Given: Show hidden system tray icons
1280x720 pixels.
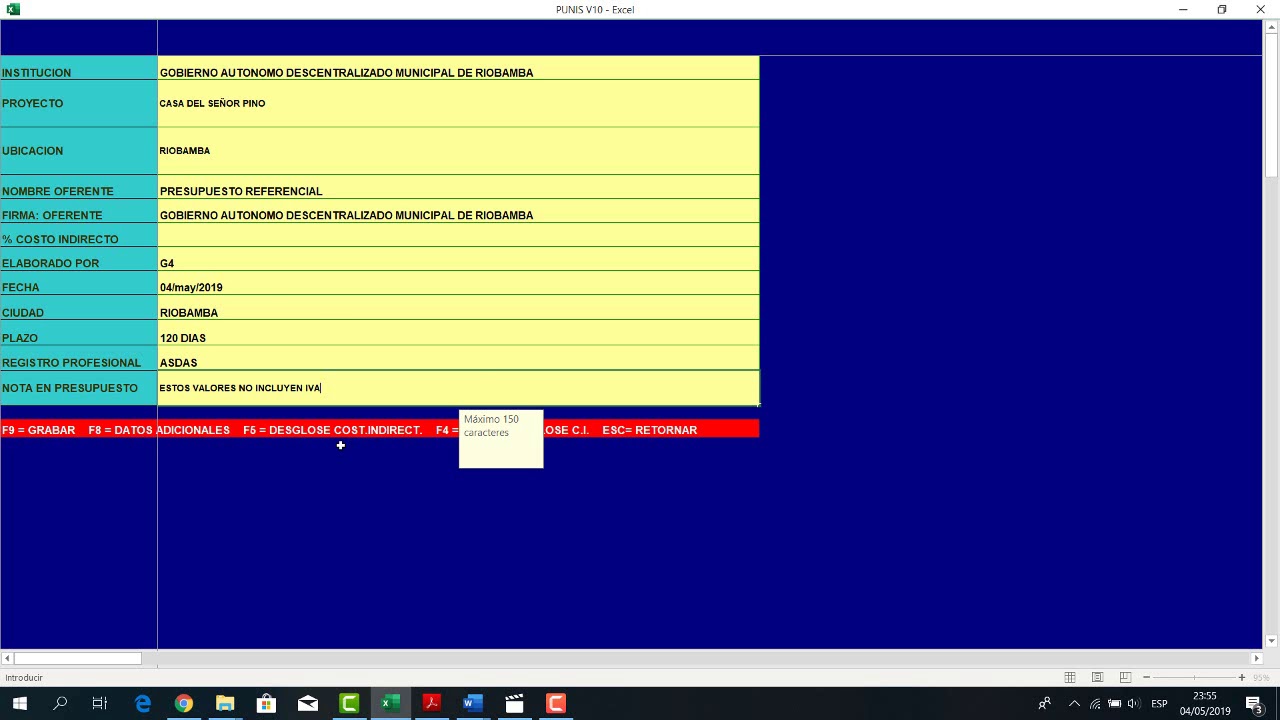Looking at the screenshot, I should (1075, 703).
